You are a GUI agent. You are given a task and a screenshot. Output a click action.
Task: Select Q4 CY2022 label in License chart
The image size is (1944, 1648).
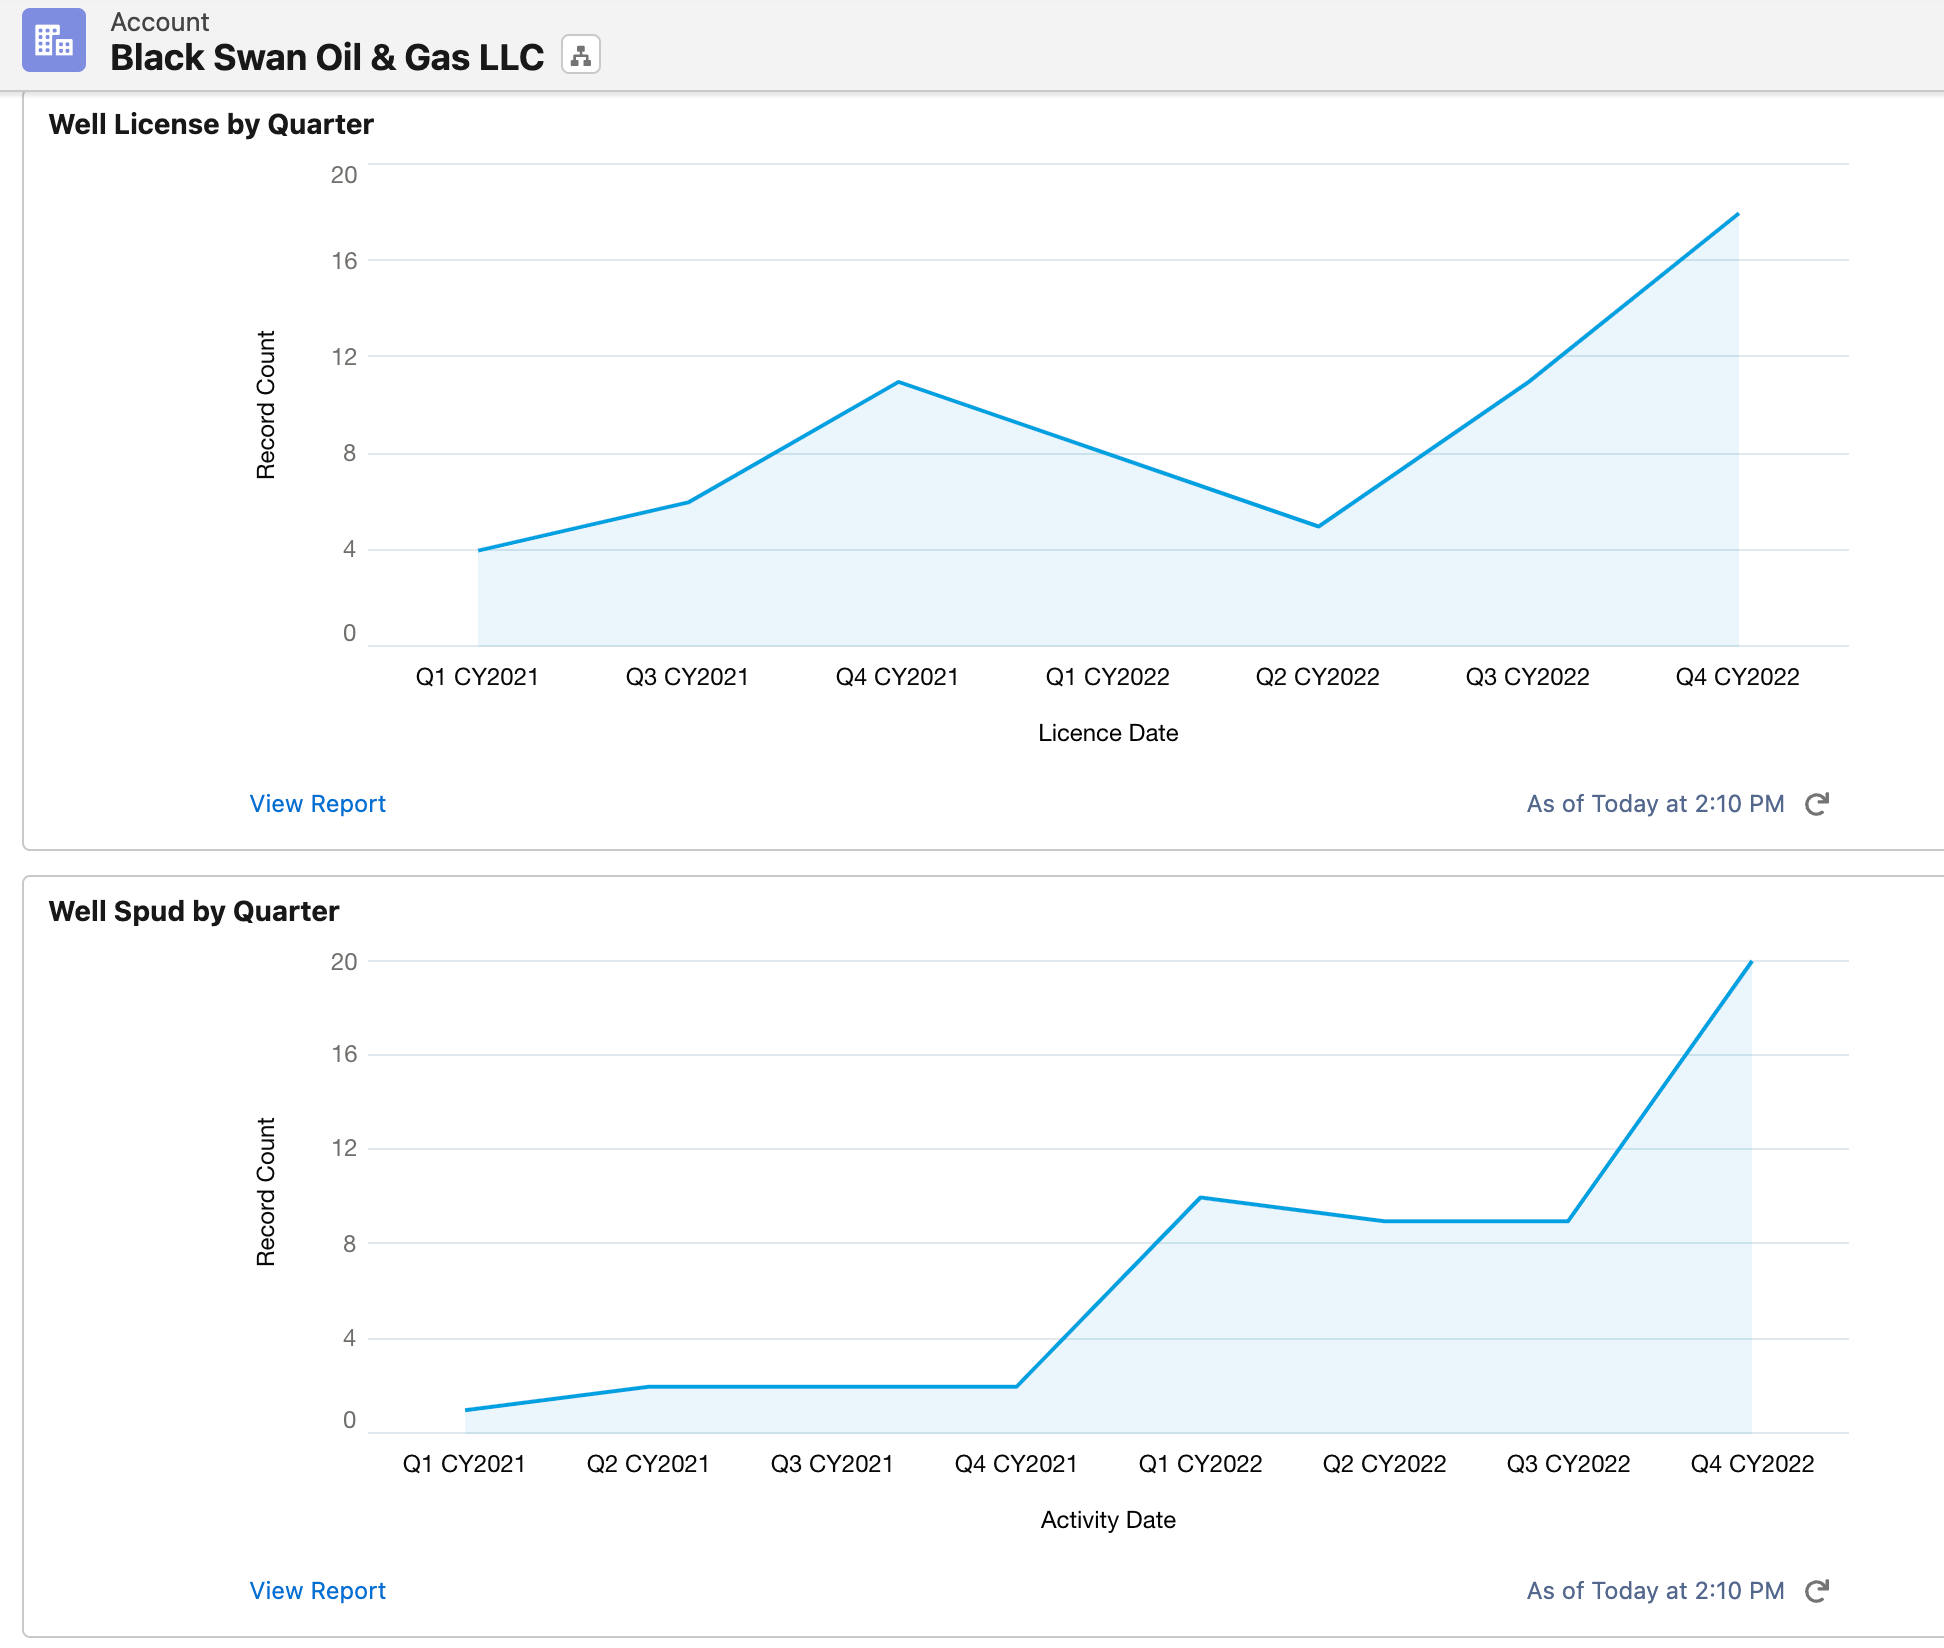point(1737,677)
